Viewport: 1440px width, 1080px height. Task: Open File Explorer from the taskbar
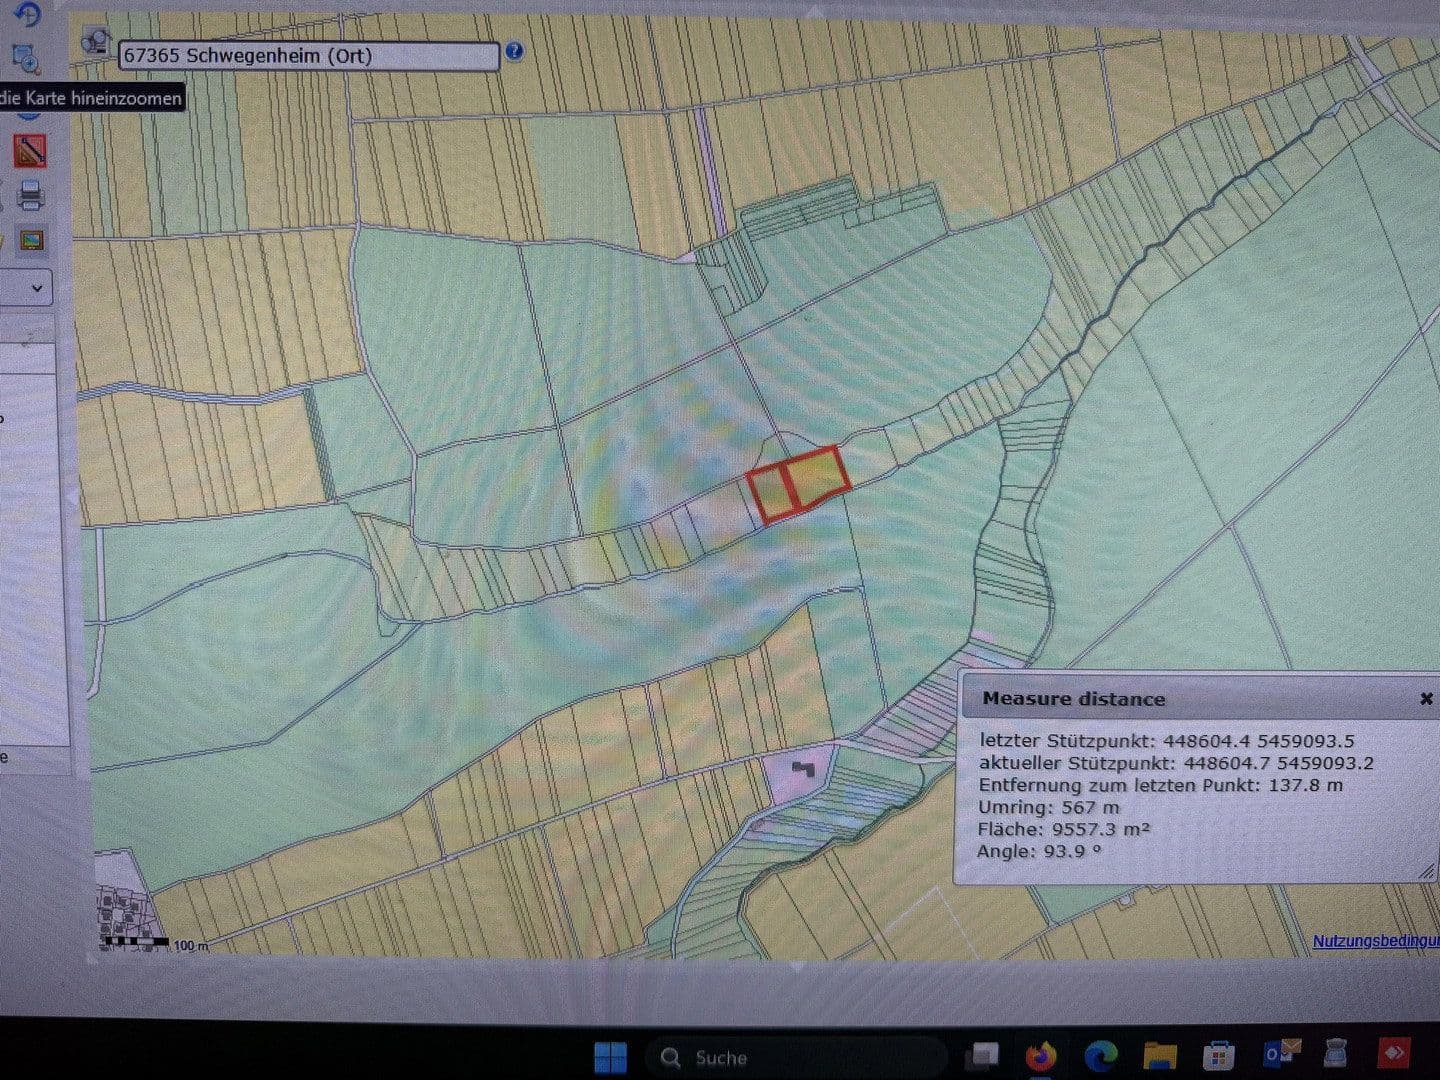(1159, 1056)
